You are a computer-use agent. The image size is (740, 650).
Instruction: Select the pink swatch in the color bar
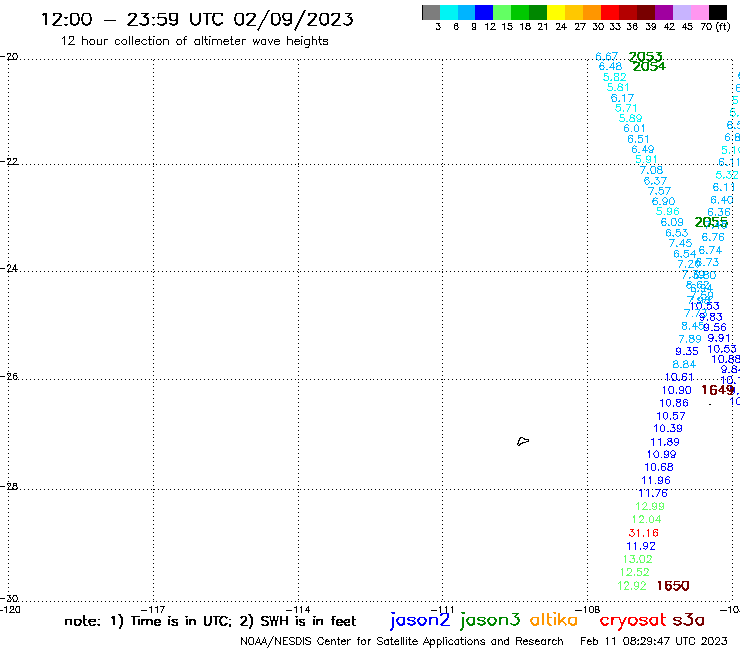coord(700,12)
